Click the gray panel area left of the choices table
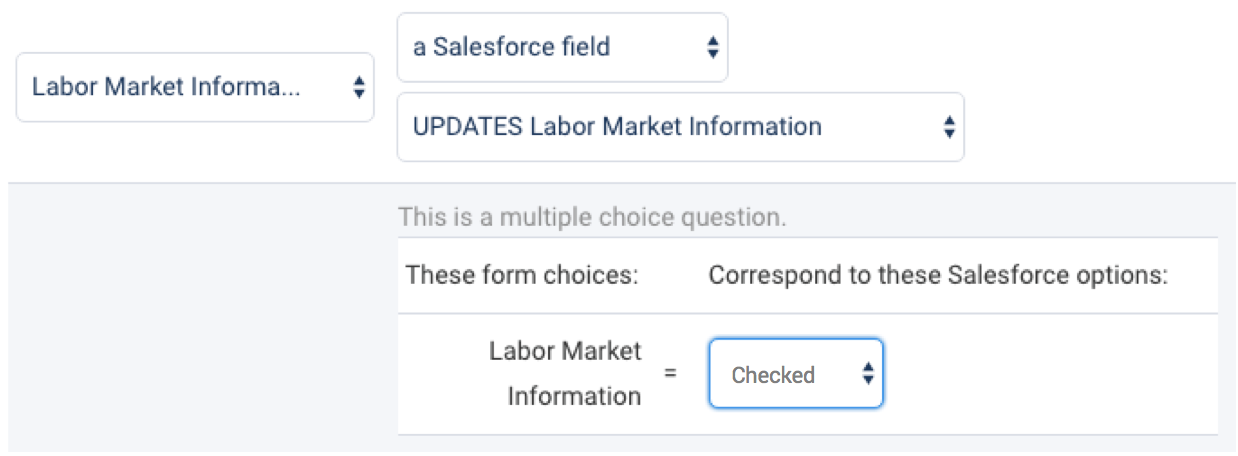 [x=200, y=320]
